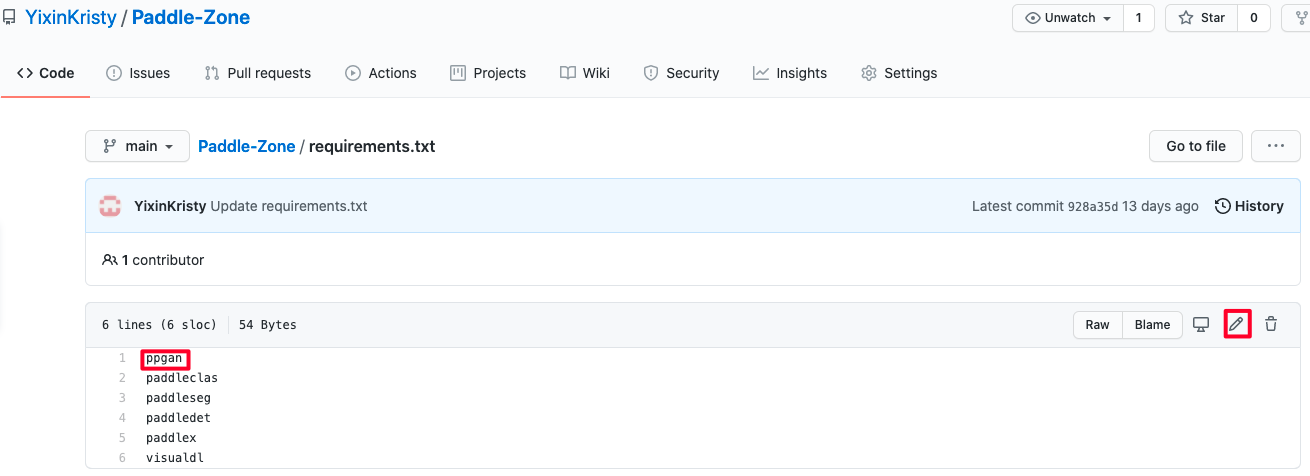Screen dimensions: 1310x476
Task: Click the delete file trash icon
Action: pyautogui.click(x=1271, y=324)
